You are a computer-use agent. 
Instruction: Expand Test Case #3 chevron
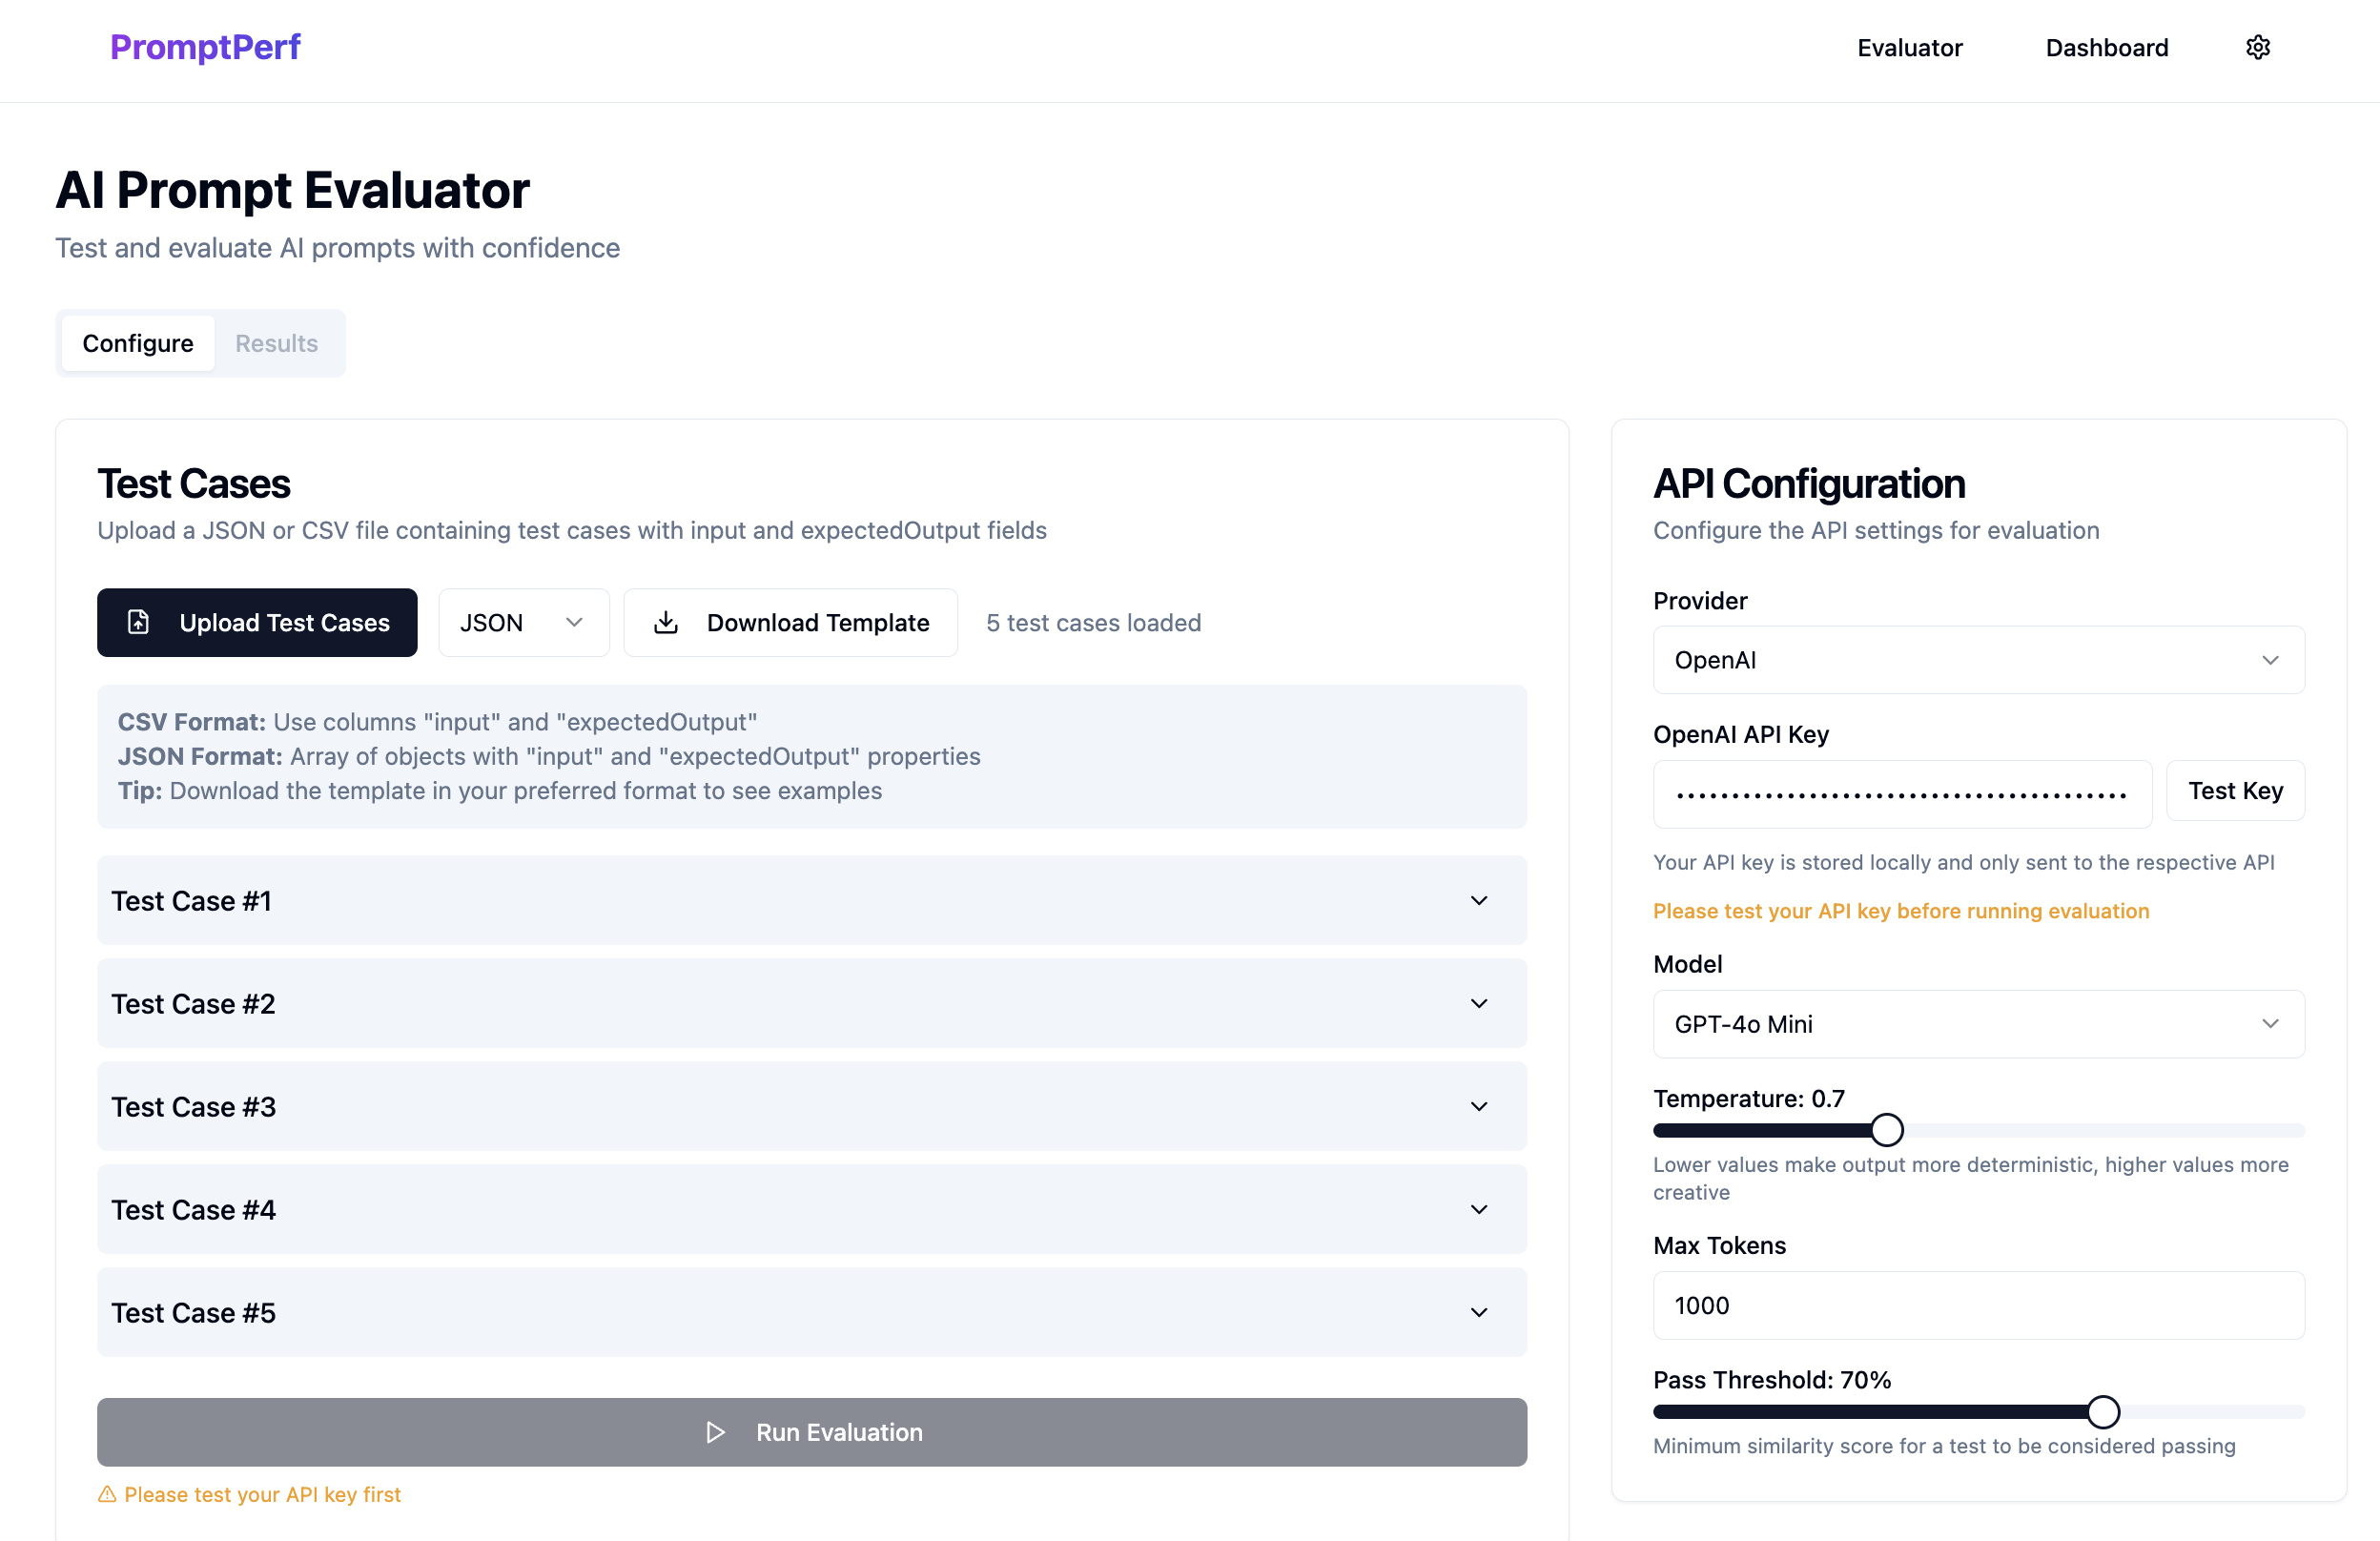pyautogui.click(x=1479, y=1106)
